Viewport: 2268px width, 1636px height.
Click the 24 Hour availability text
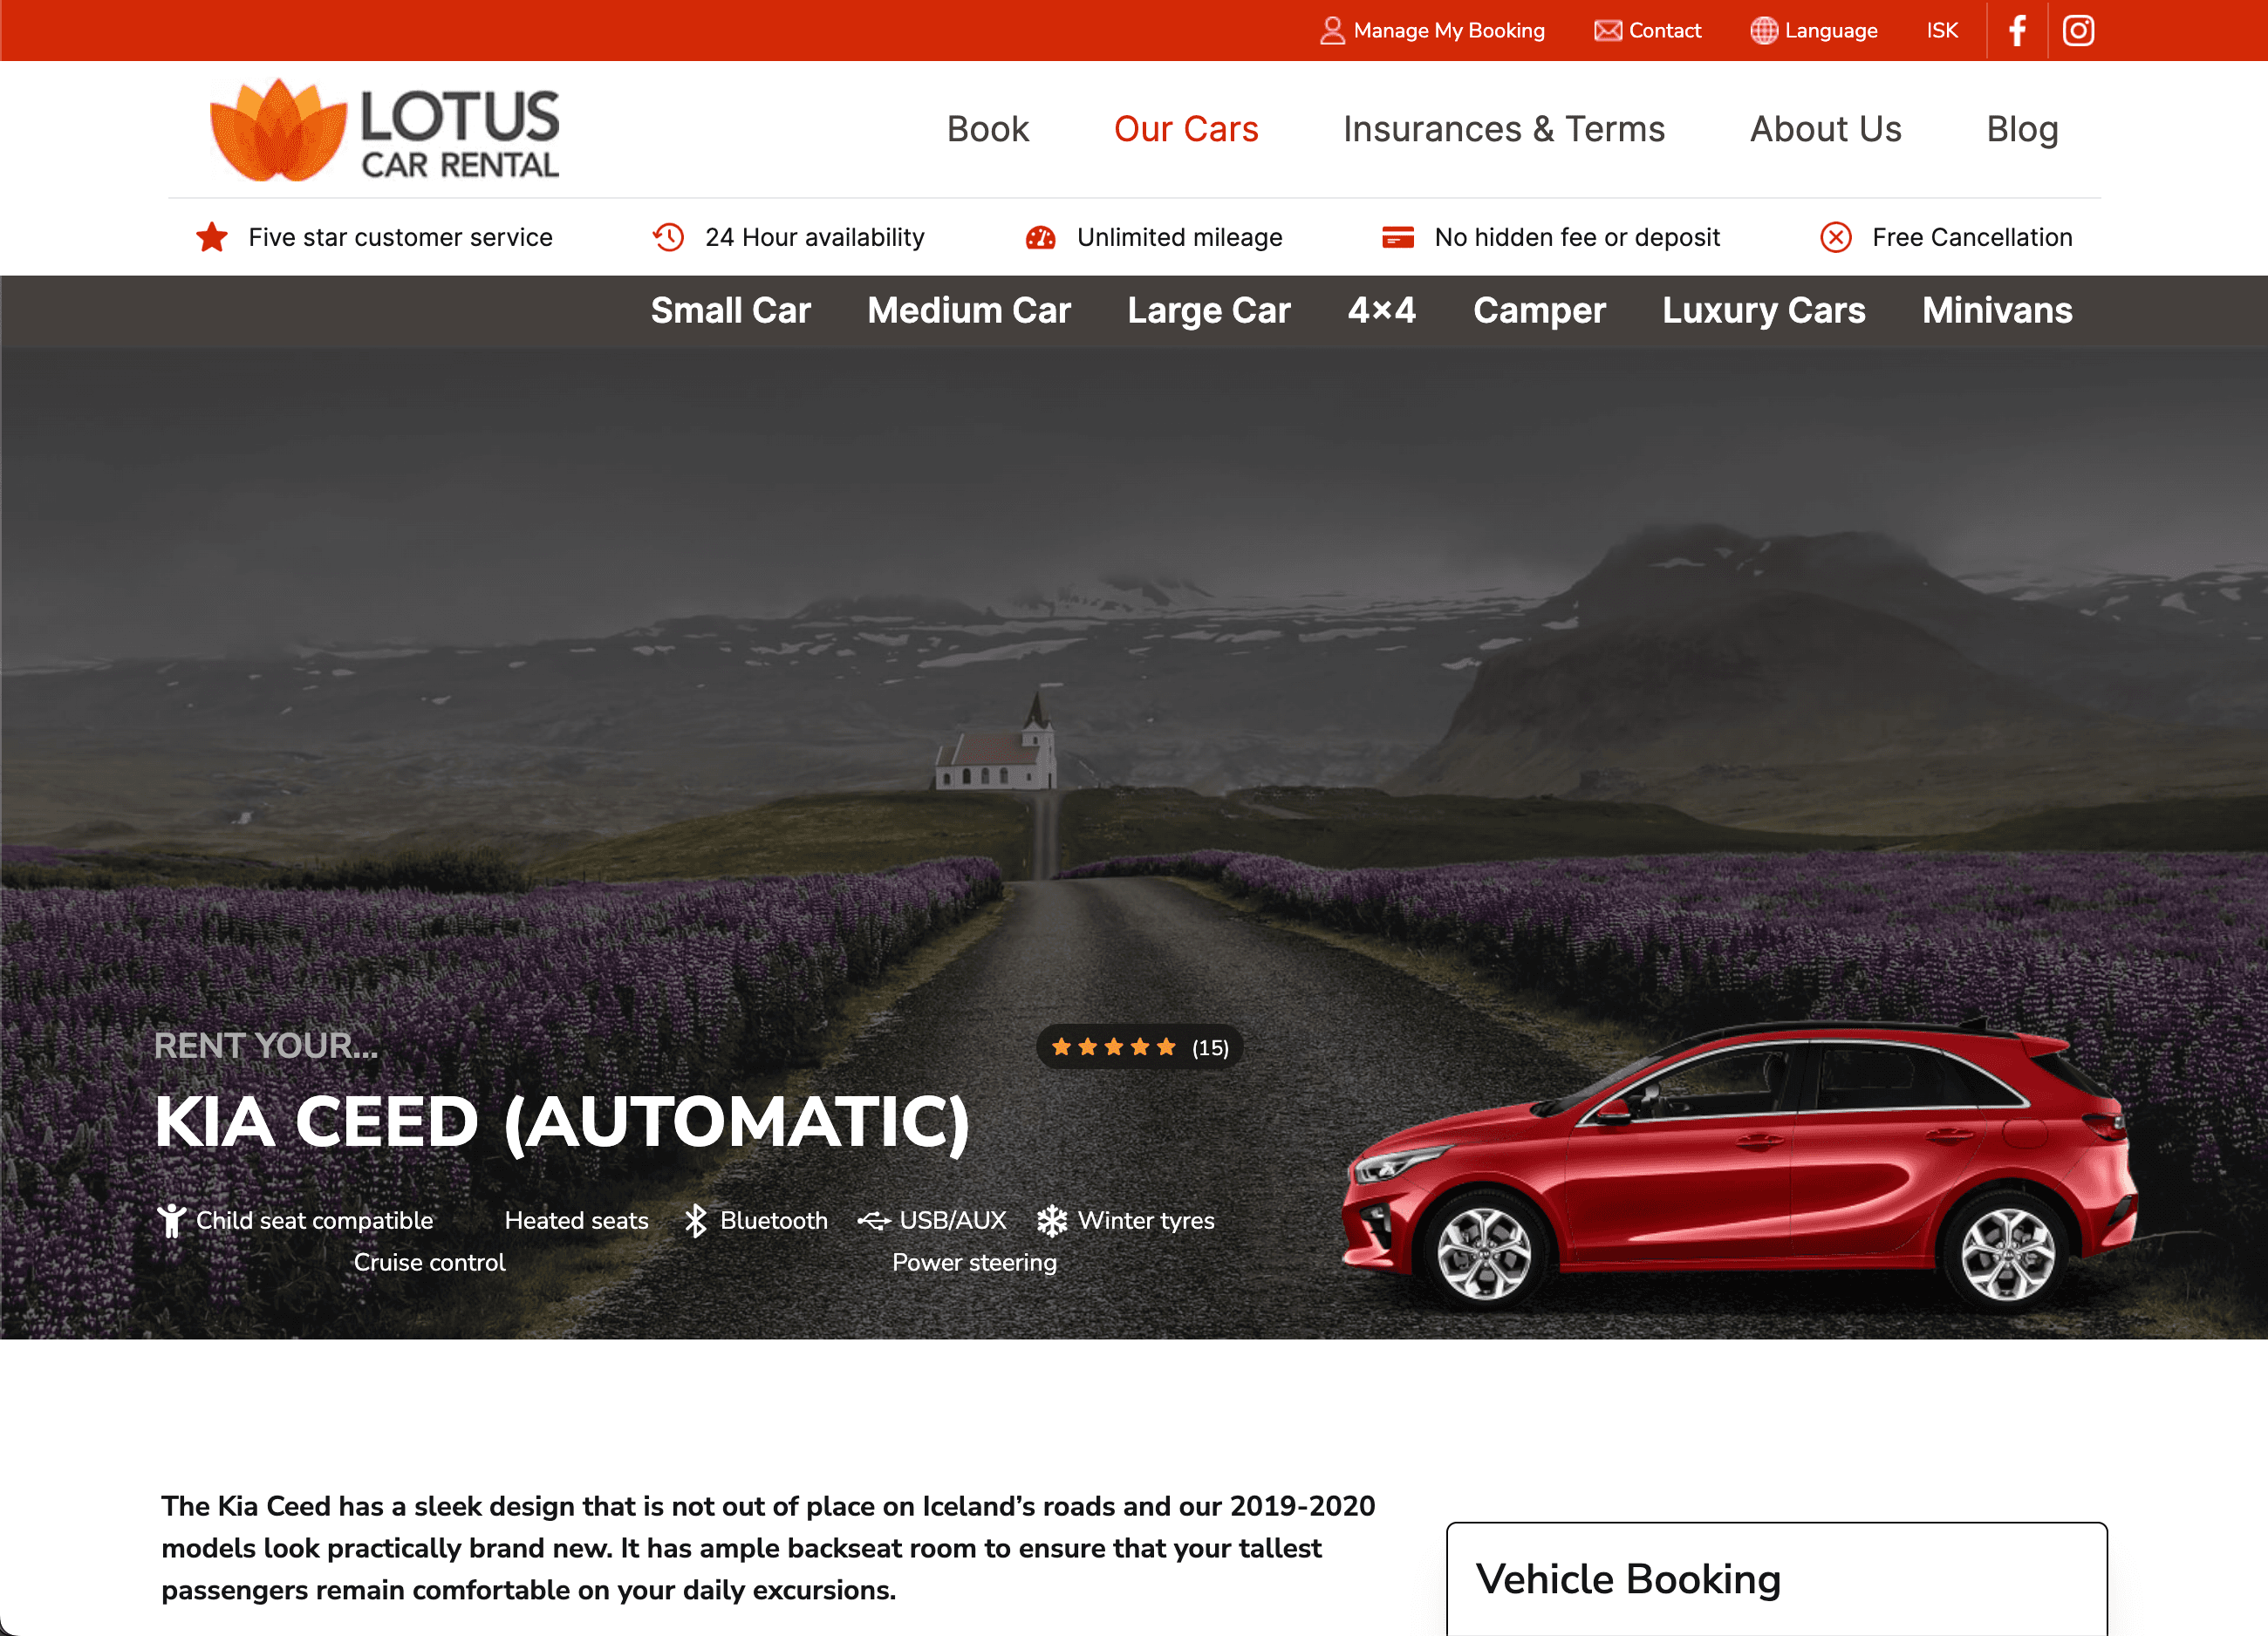coord(815,237)
